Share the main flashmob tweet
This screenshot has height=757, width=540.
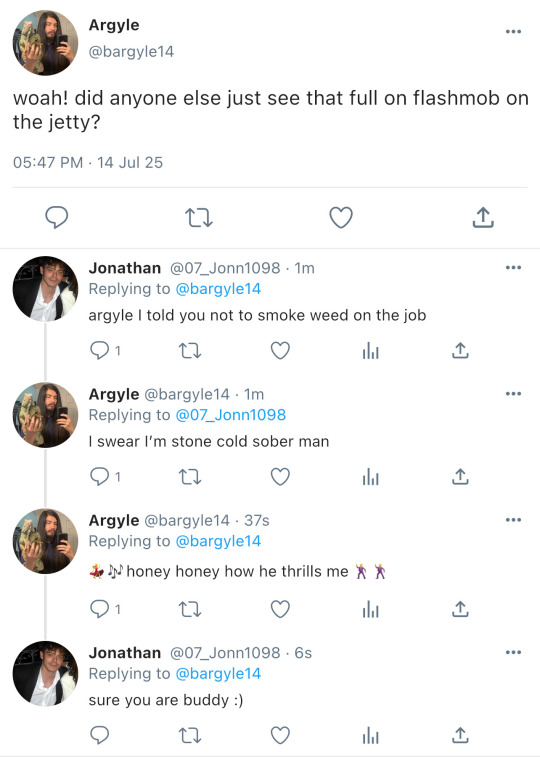483,217
